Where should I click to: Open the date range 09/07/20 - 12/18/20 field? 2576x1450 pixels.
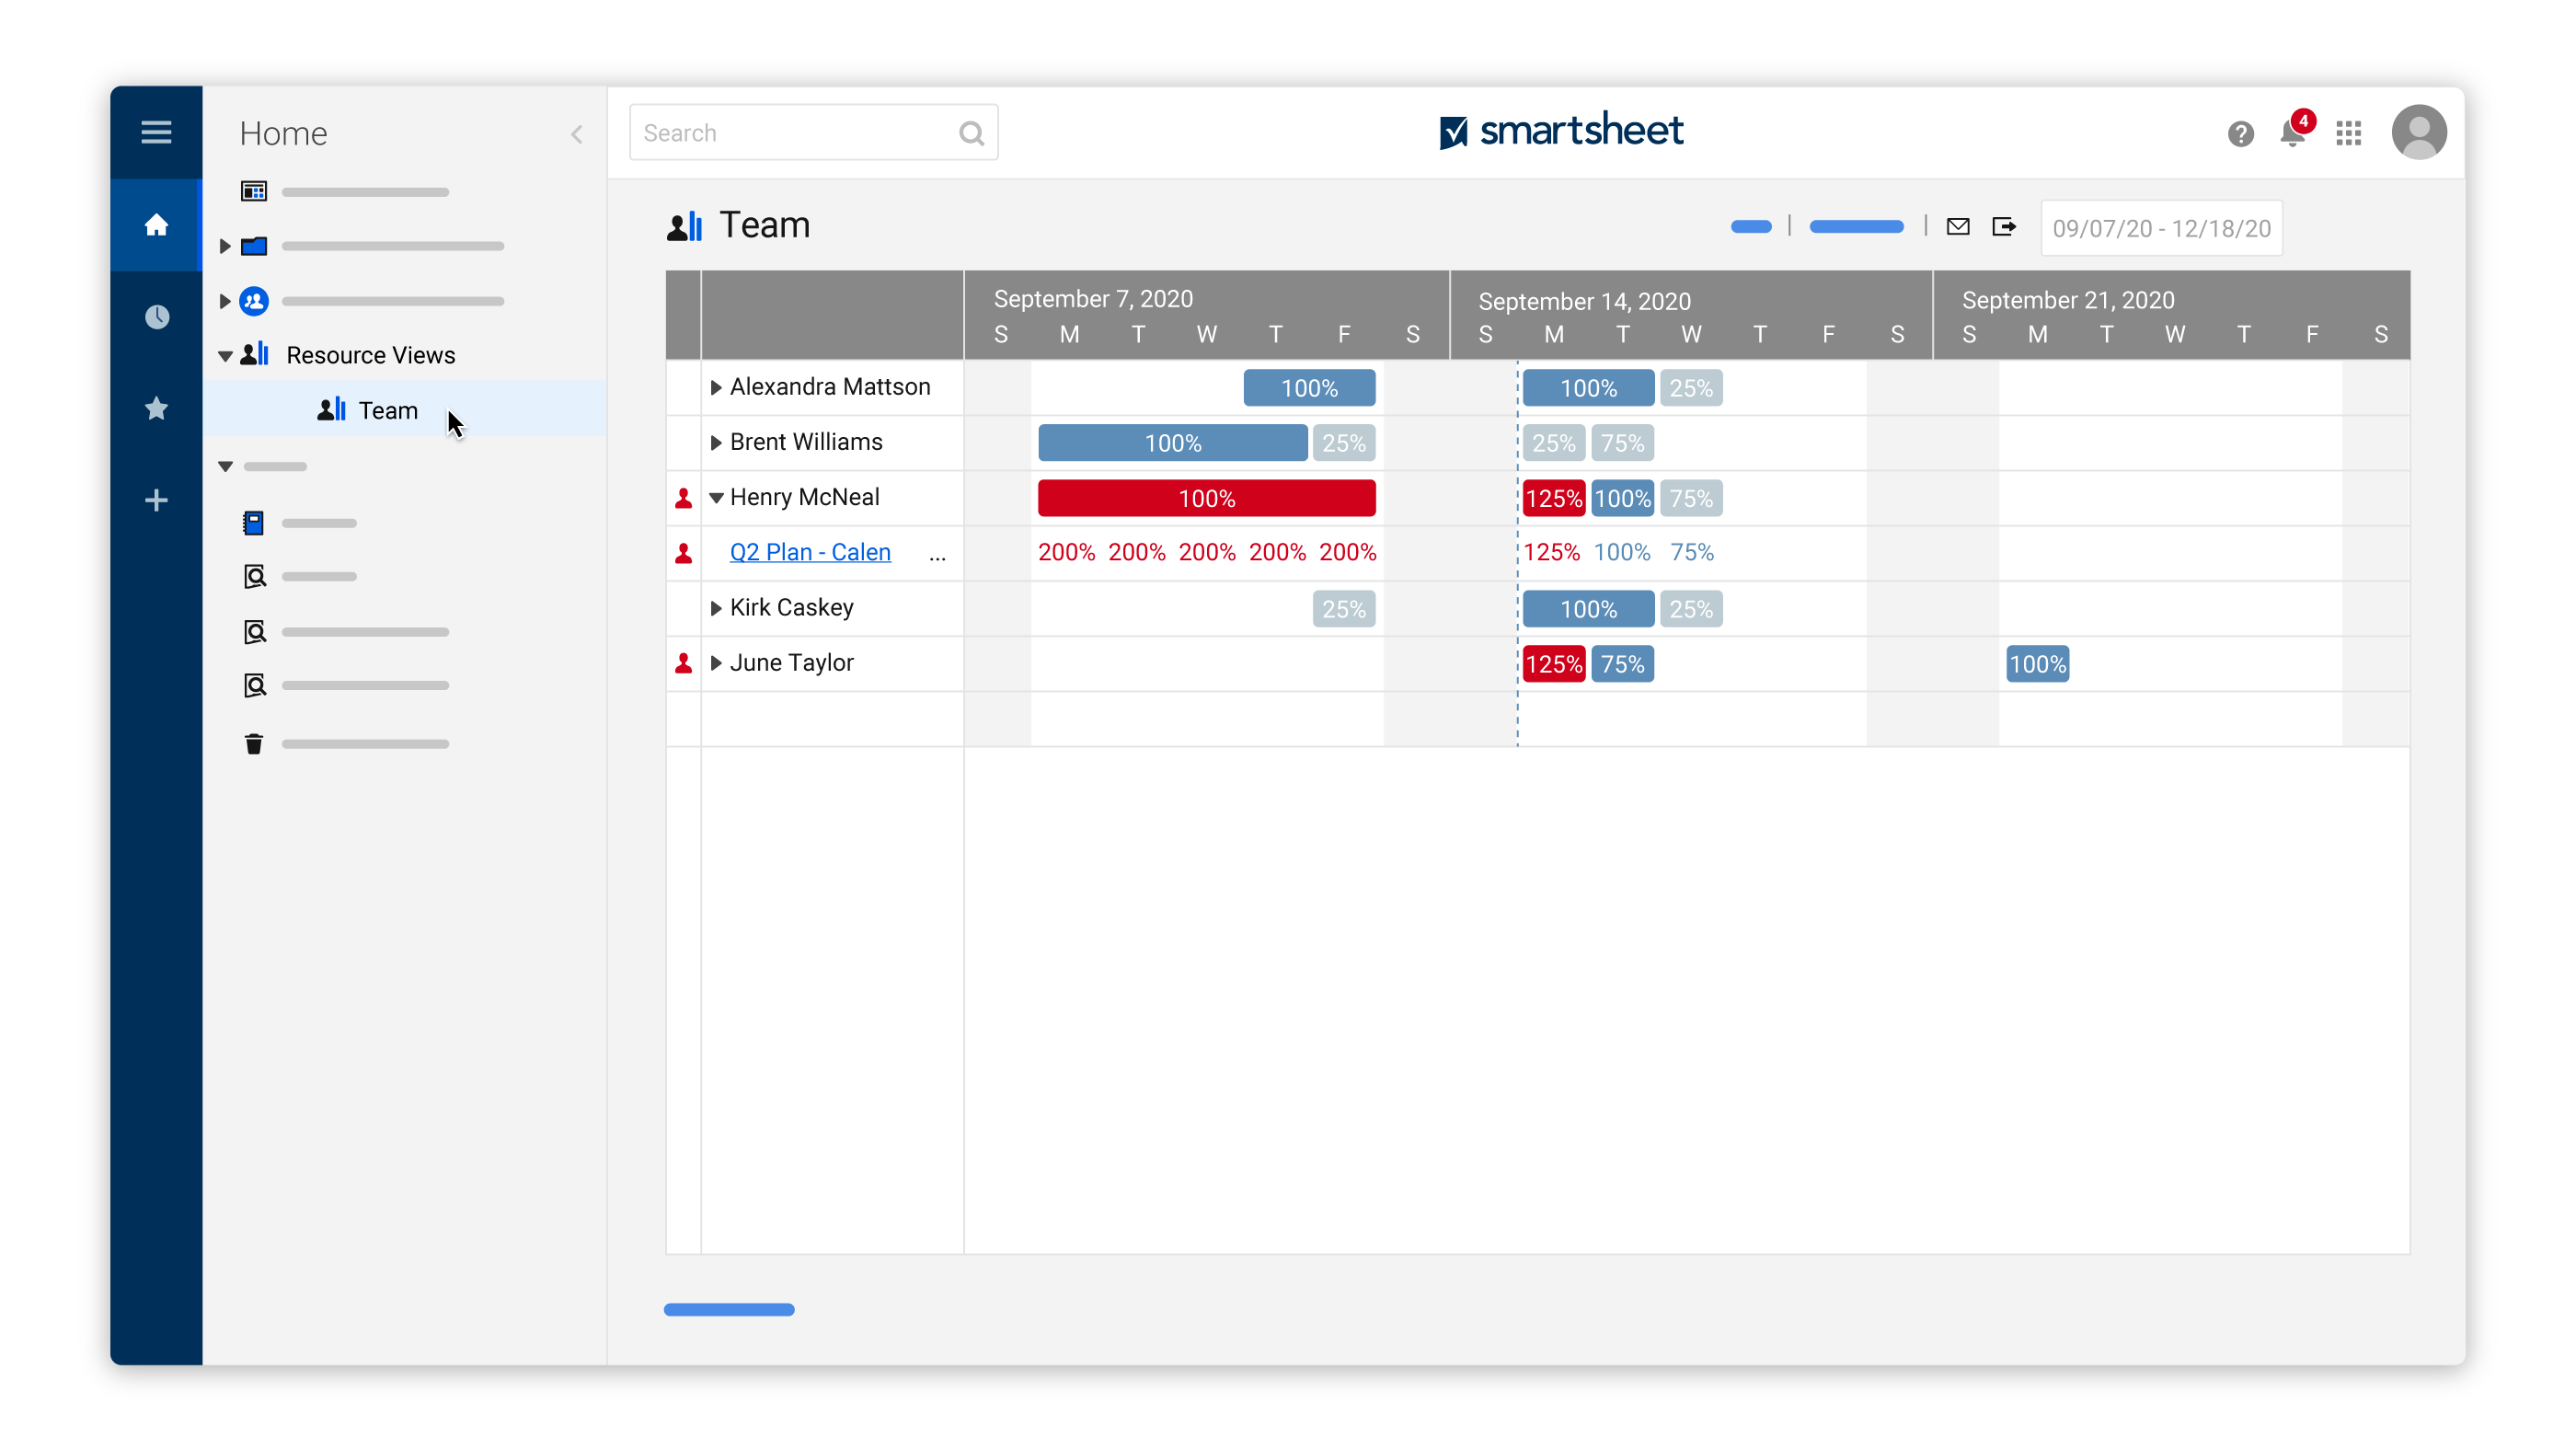2161,228
